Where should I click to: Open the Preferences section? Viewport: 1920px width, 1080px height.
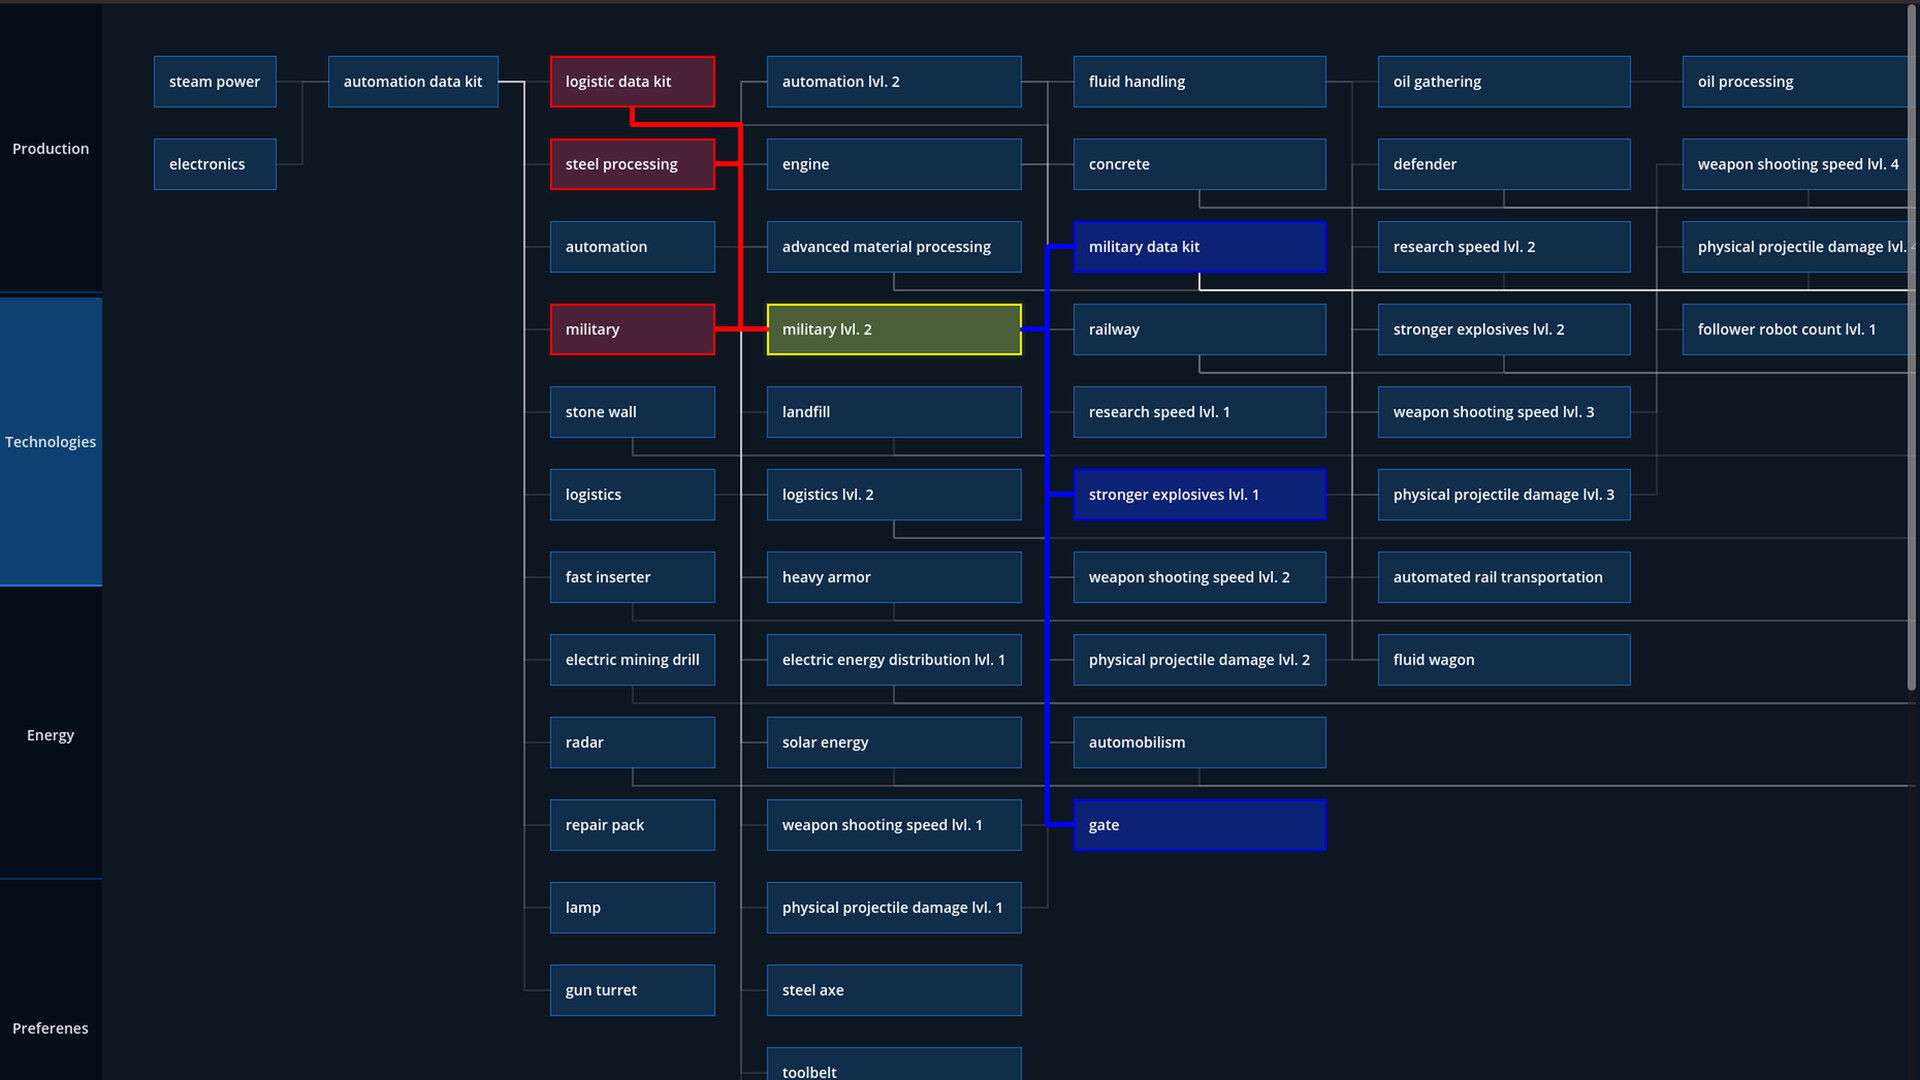tap(50, 1027)
